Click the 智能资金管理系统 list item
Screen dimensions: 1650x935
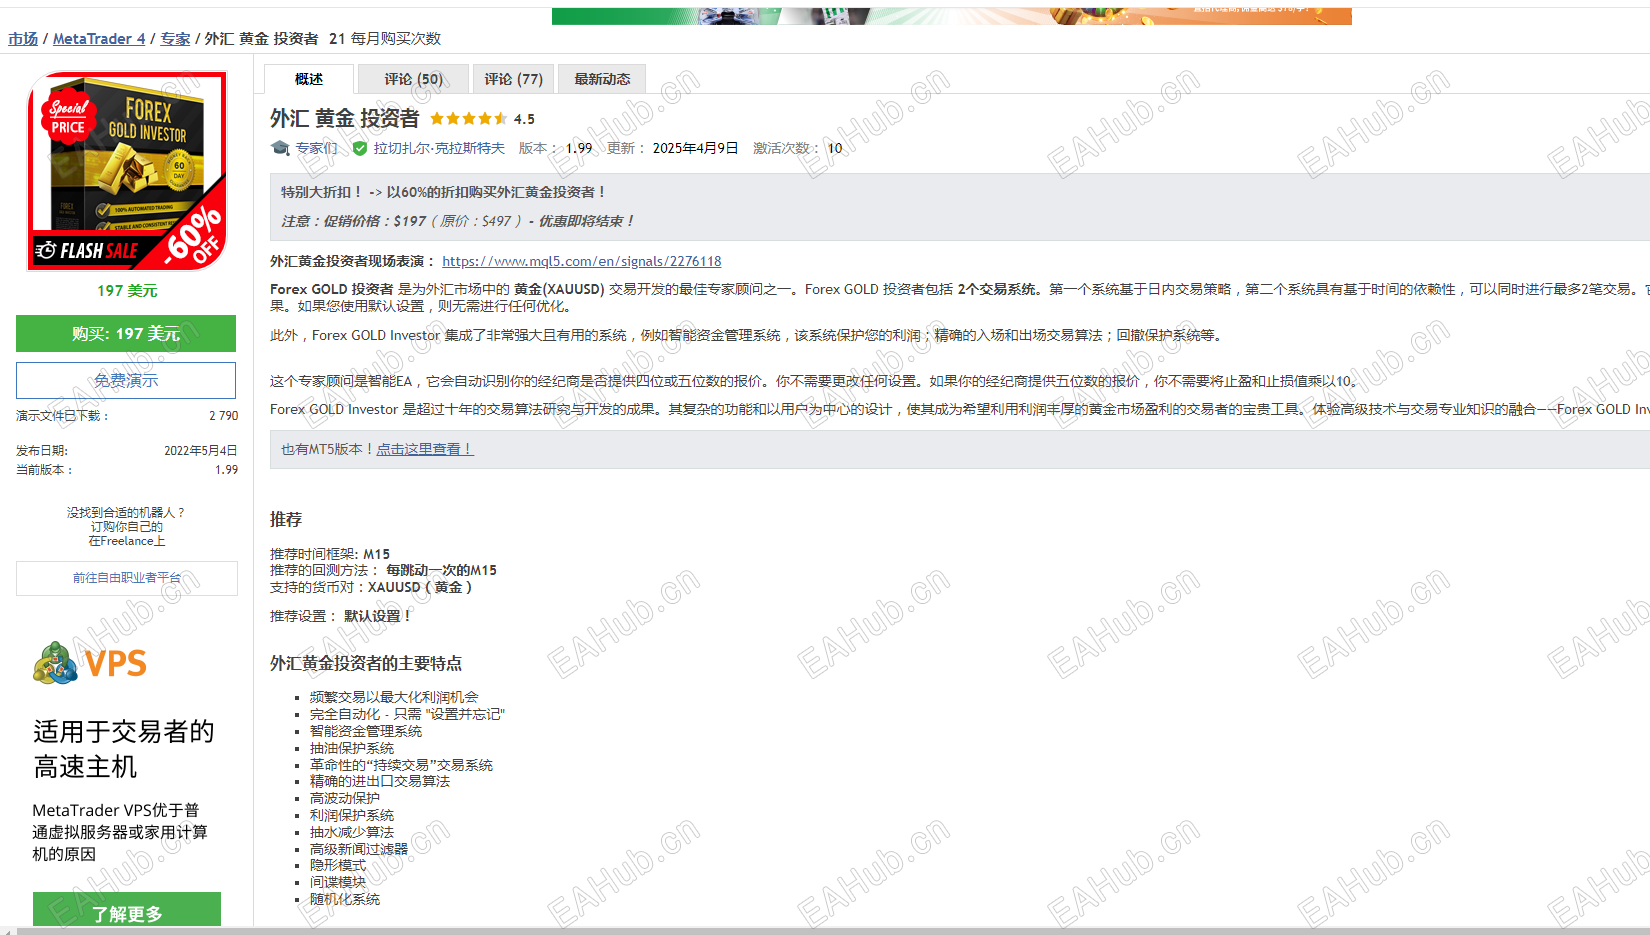[366, 731]
